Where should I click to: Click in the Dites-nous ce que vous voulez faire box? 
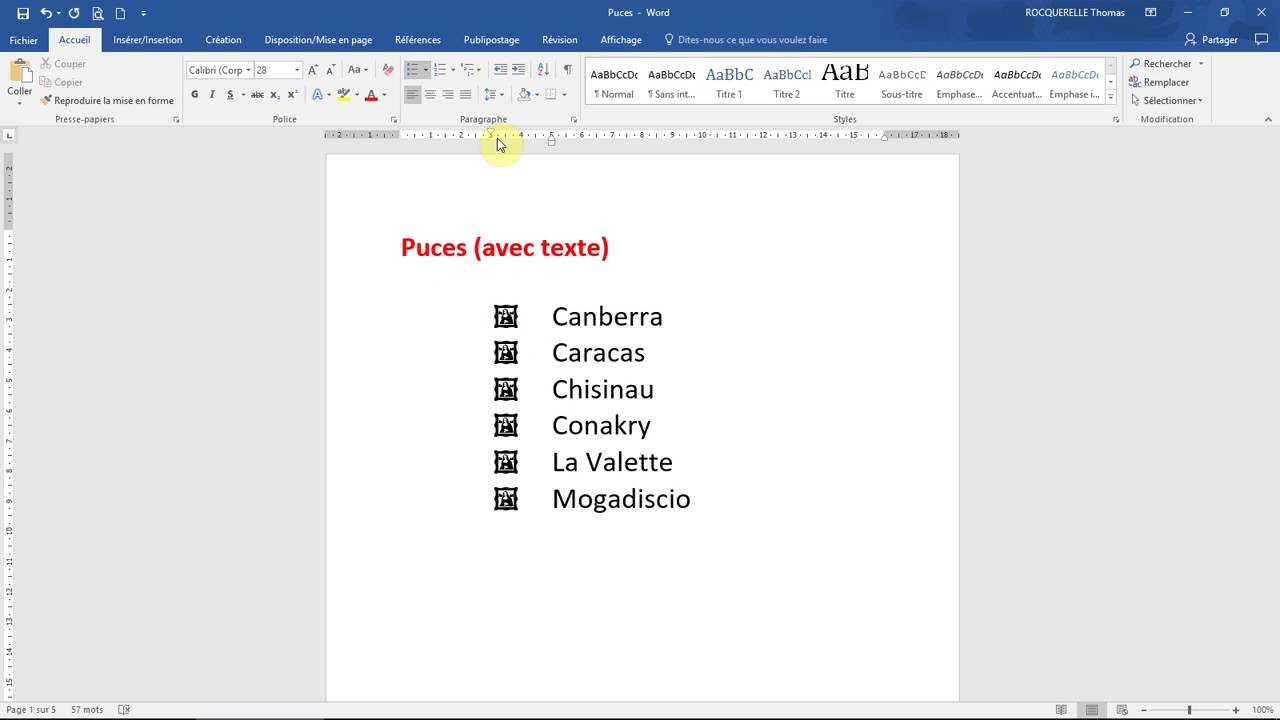coord(746,40)
